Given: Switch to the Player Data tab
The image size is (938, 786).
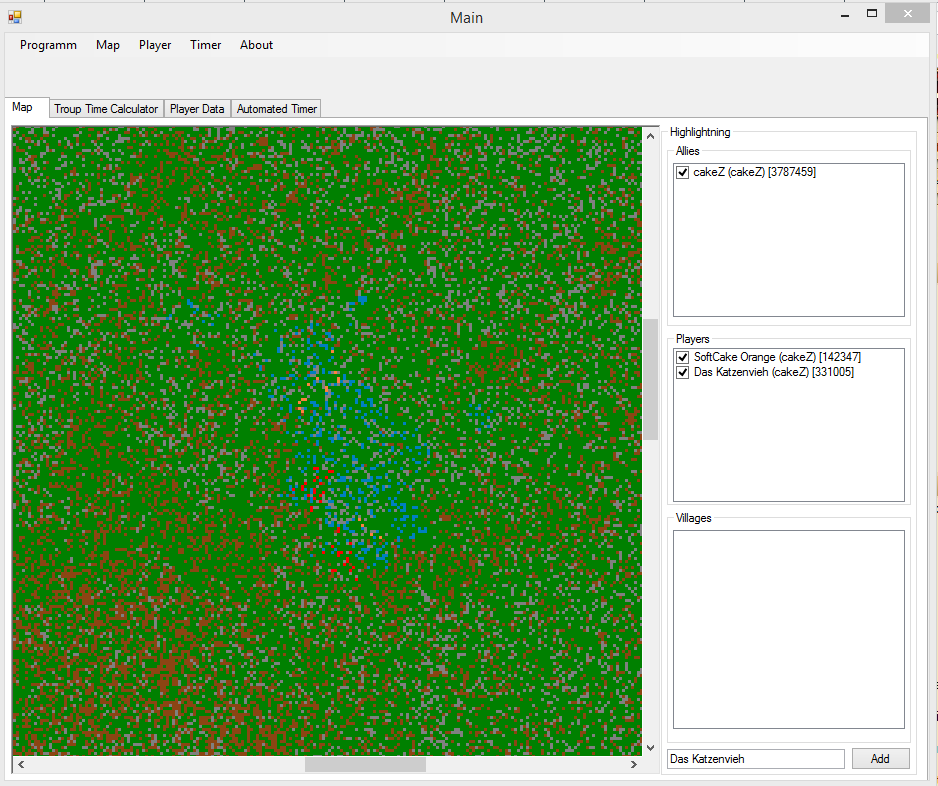Looking at the screenshot, I should coord(196,108).
